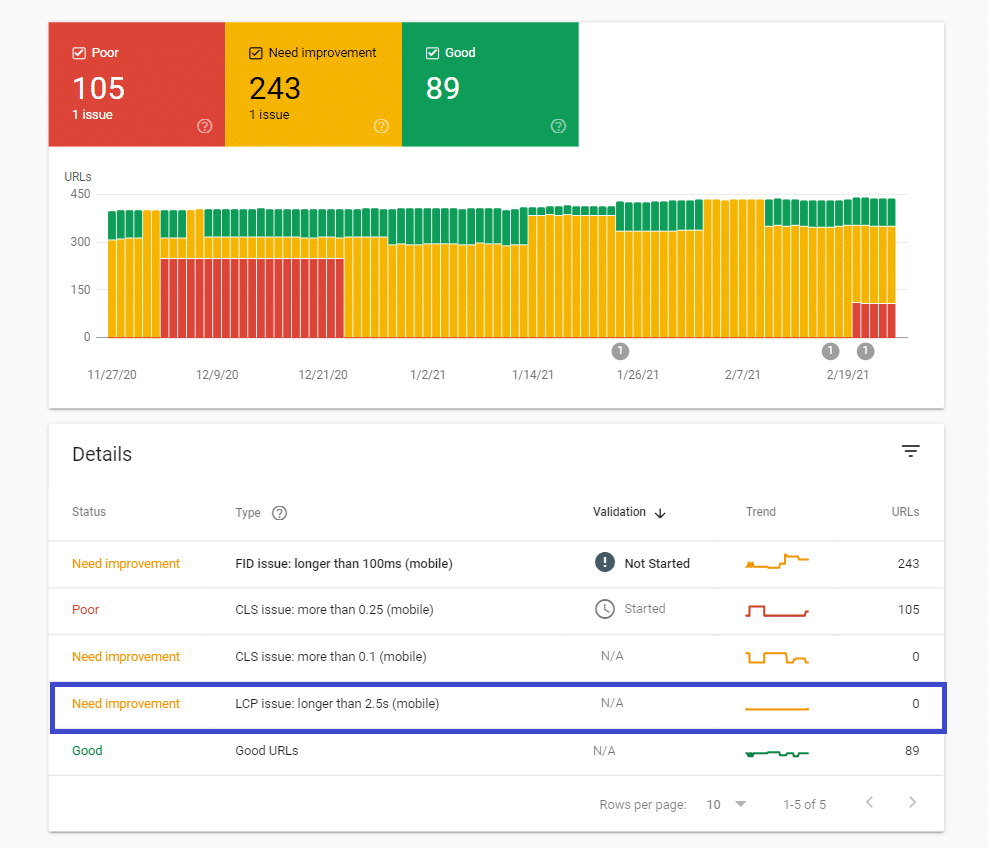
Task: Click the annotation marker above 1/26/21
Action: click(x=620, y=351)
